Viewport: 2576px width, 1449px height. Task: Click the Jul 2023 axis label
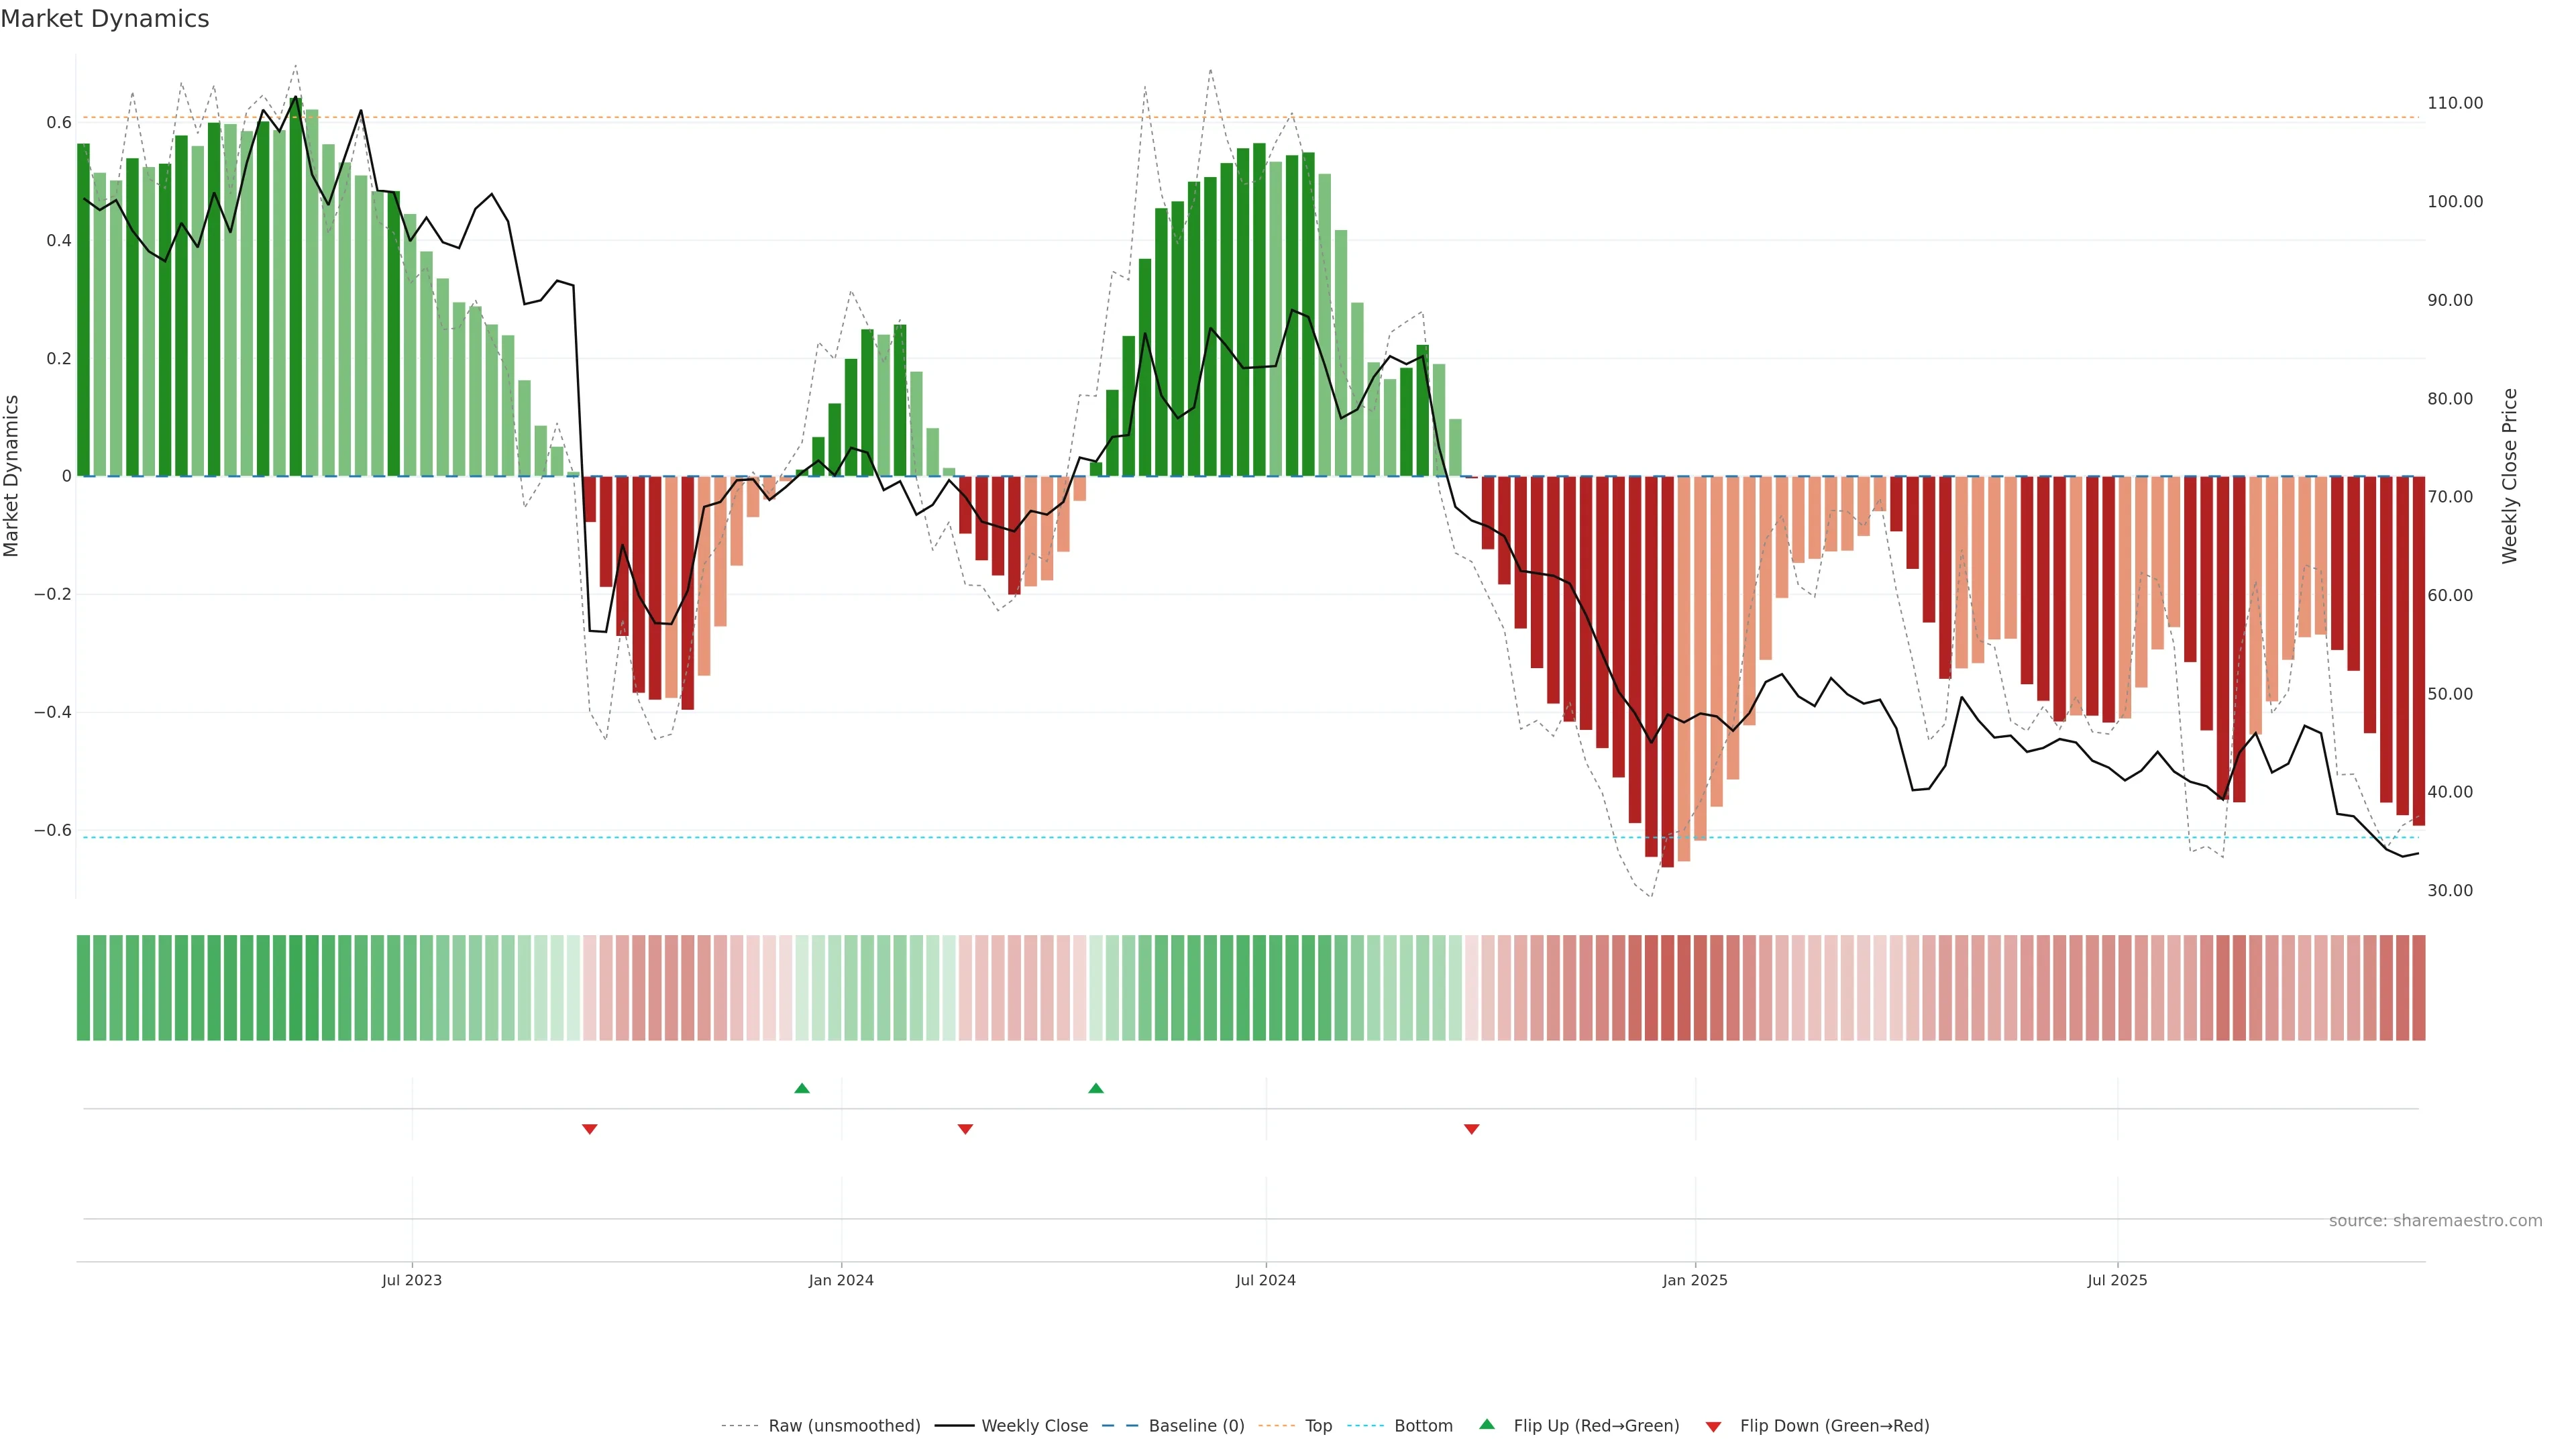point(411,1280)
